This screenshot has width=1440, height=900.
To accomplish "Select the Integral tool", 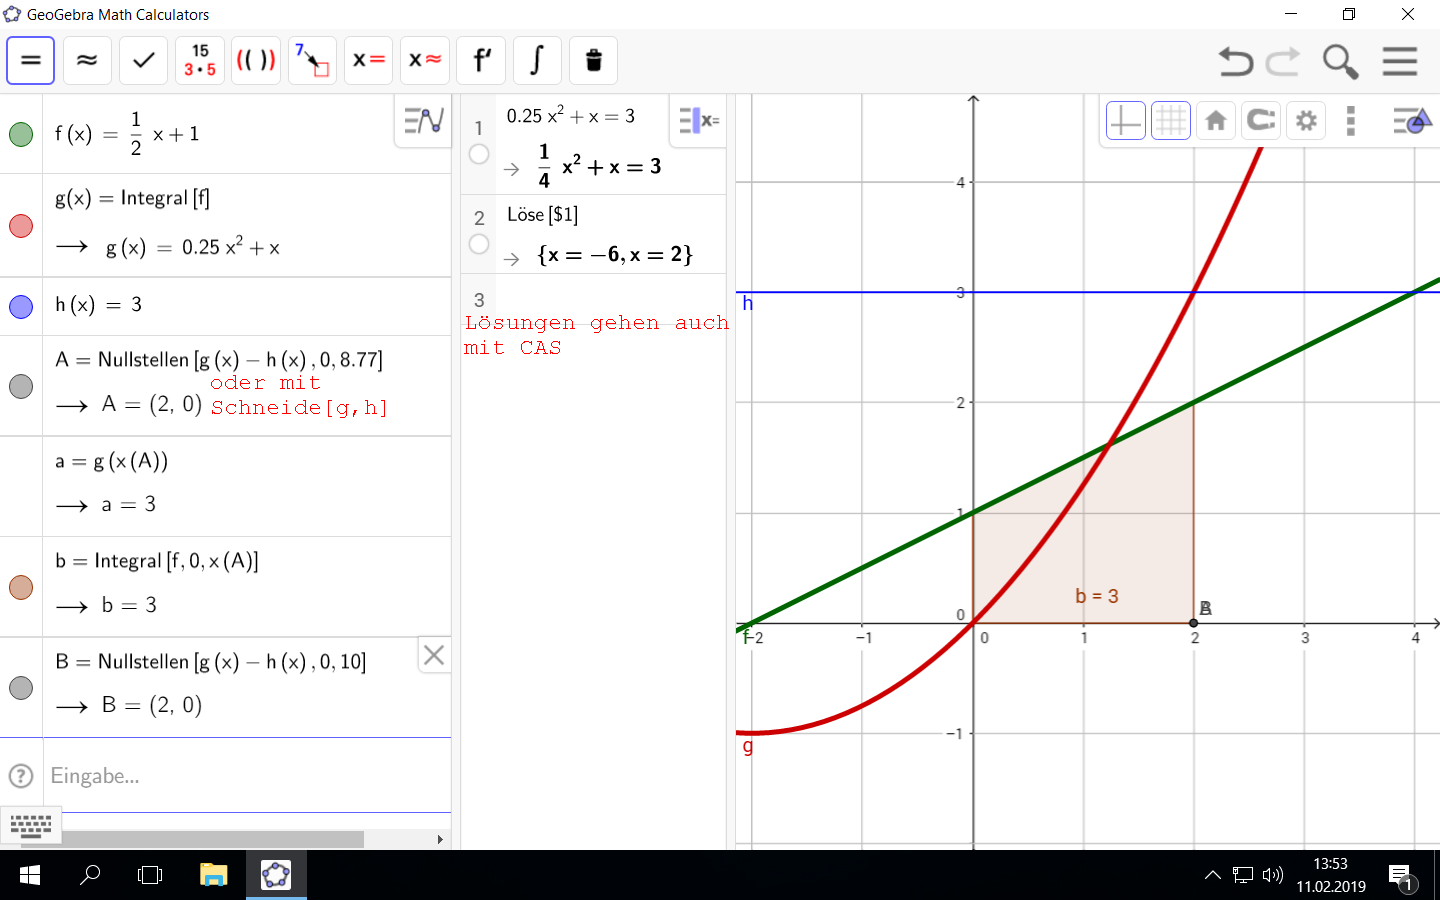I will pos(537,61).
